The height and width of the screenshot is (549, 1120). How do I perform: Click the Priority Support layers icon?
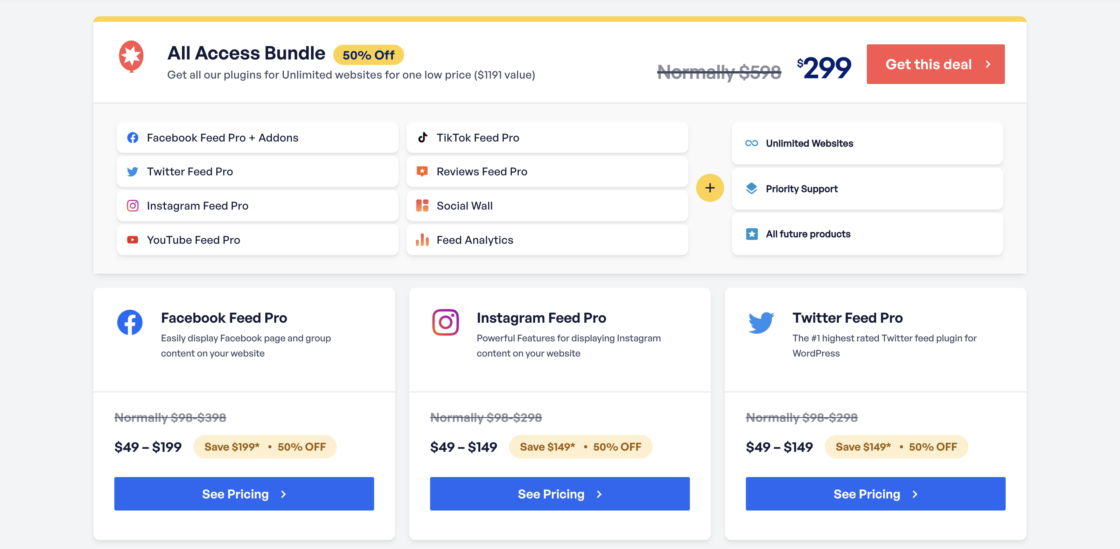[752, 189]
